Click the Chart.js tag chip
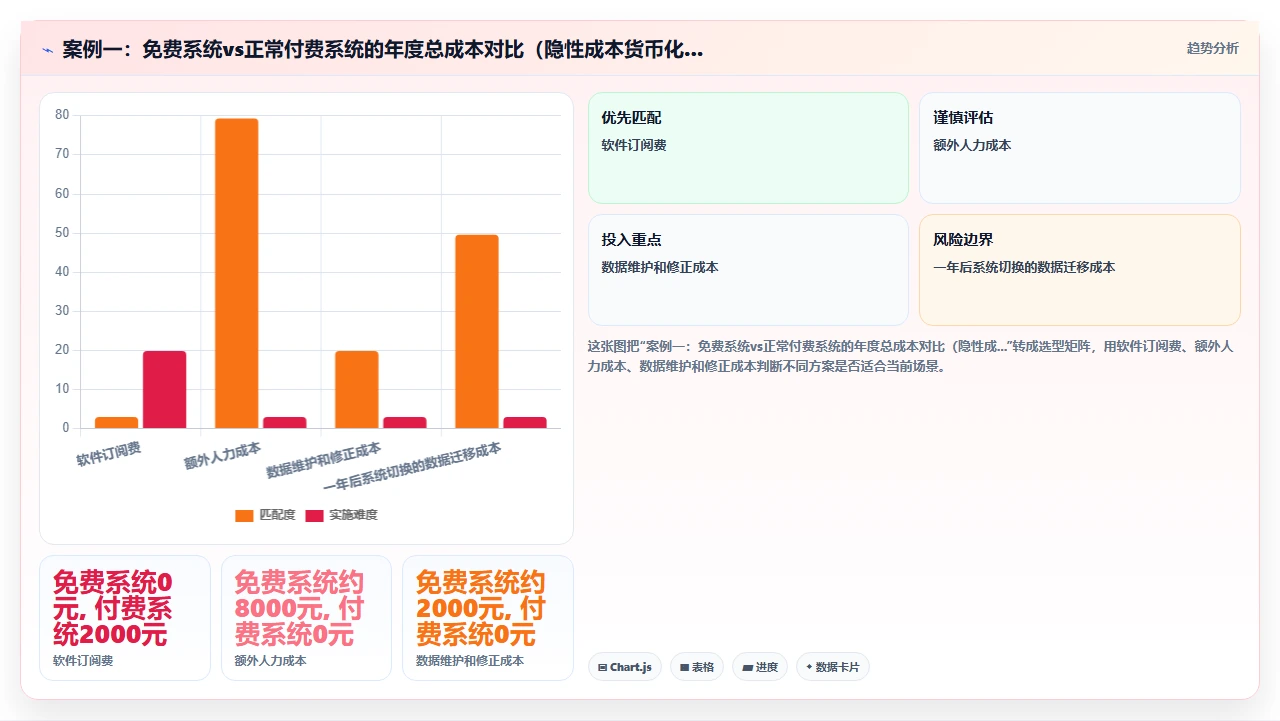 (625, 667)
